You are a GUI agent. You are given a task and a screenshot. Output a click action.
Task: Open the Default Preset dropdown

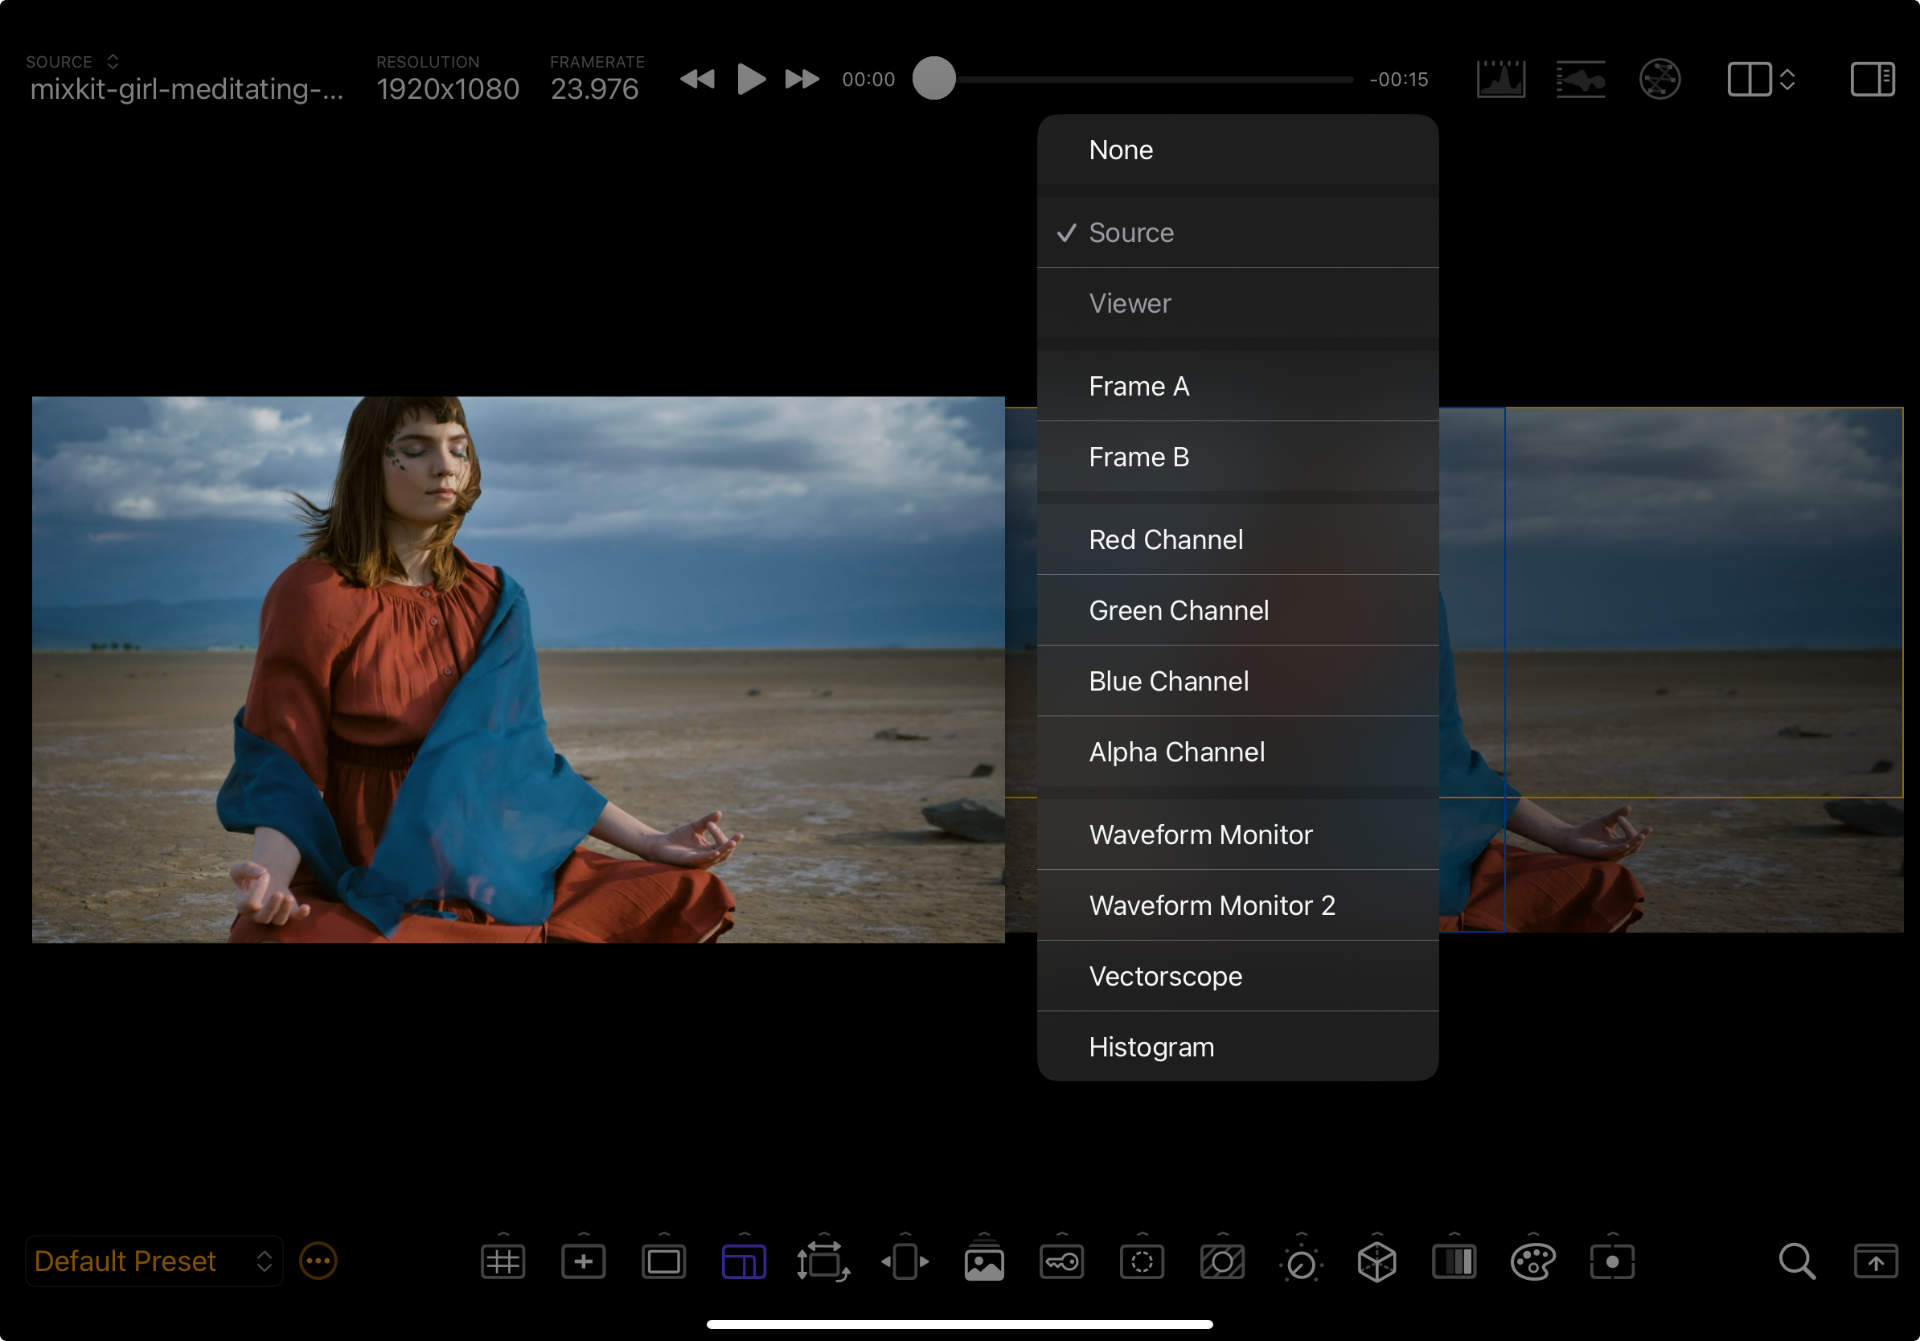point(153,1262)
